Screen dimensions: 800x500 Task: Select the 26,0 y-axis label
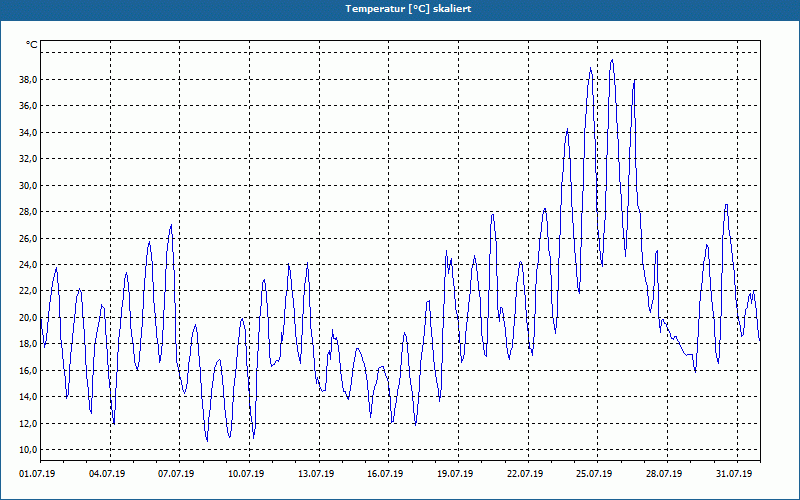point(28,238)
